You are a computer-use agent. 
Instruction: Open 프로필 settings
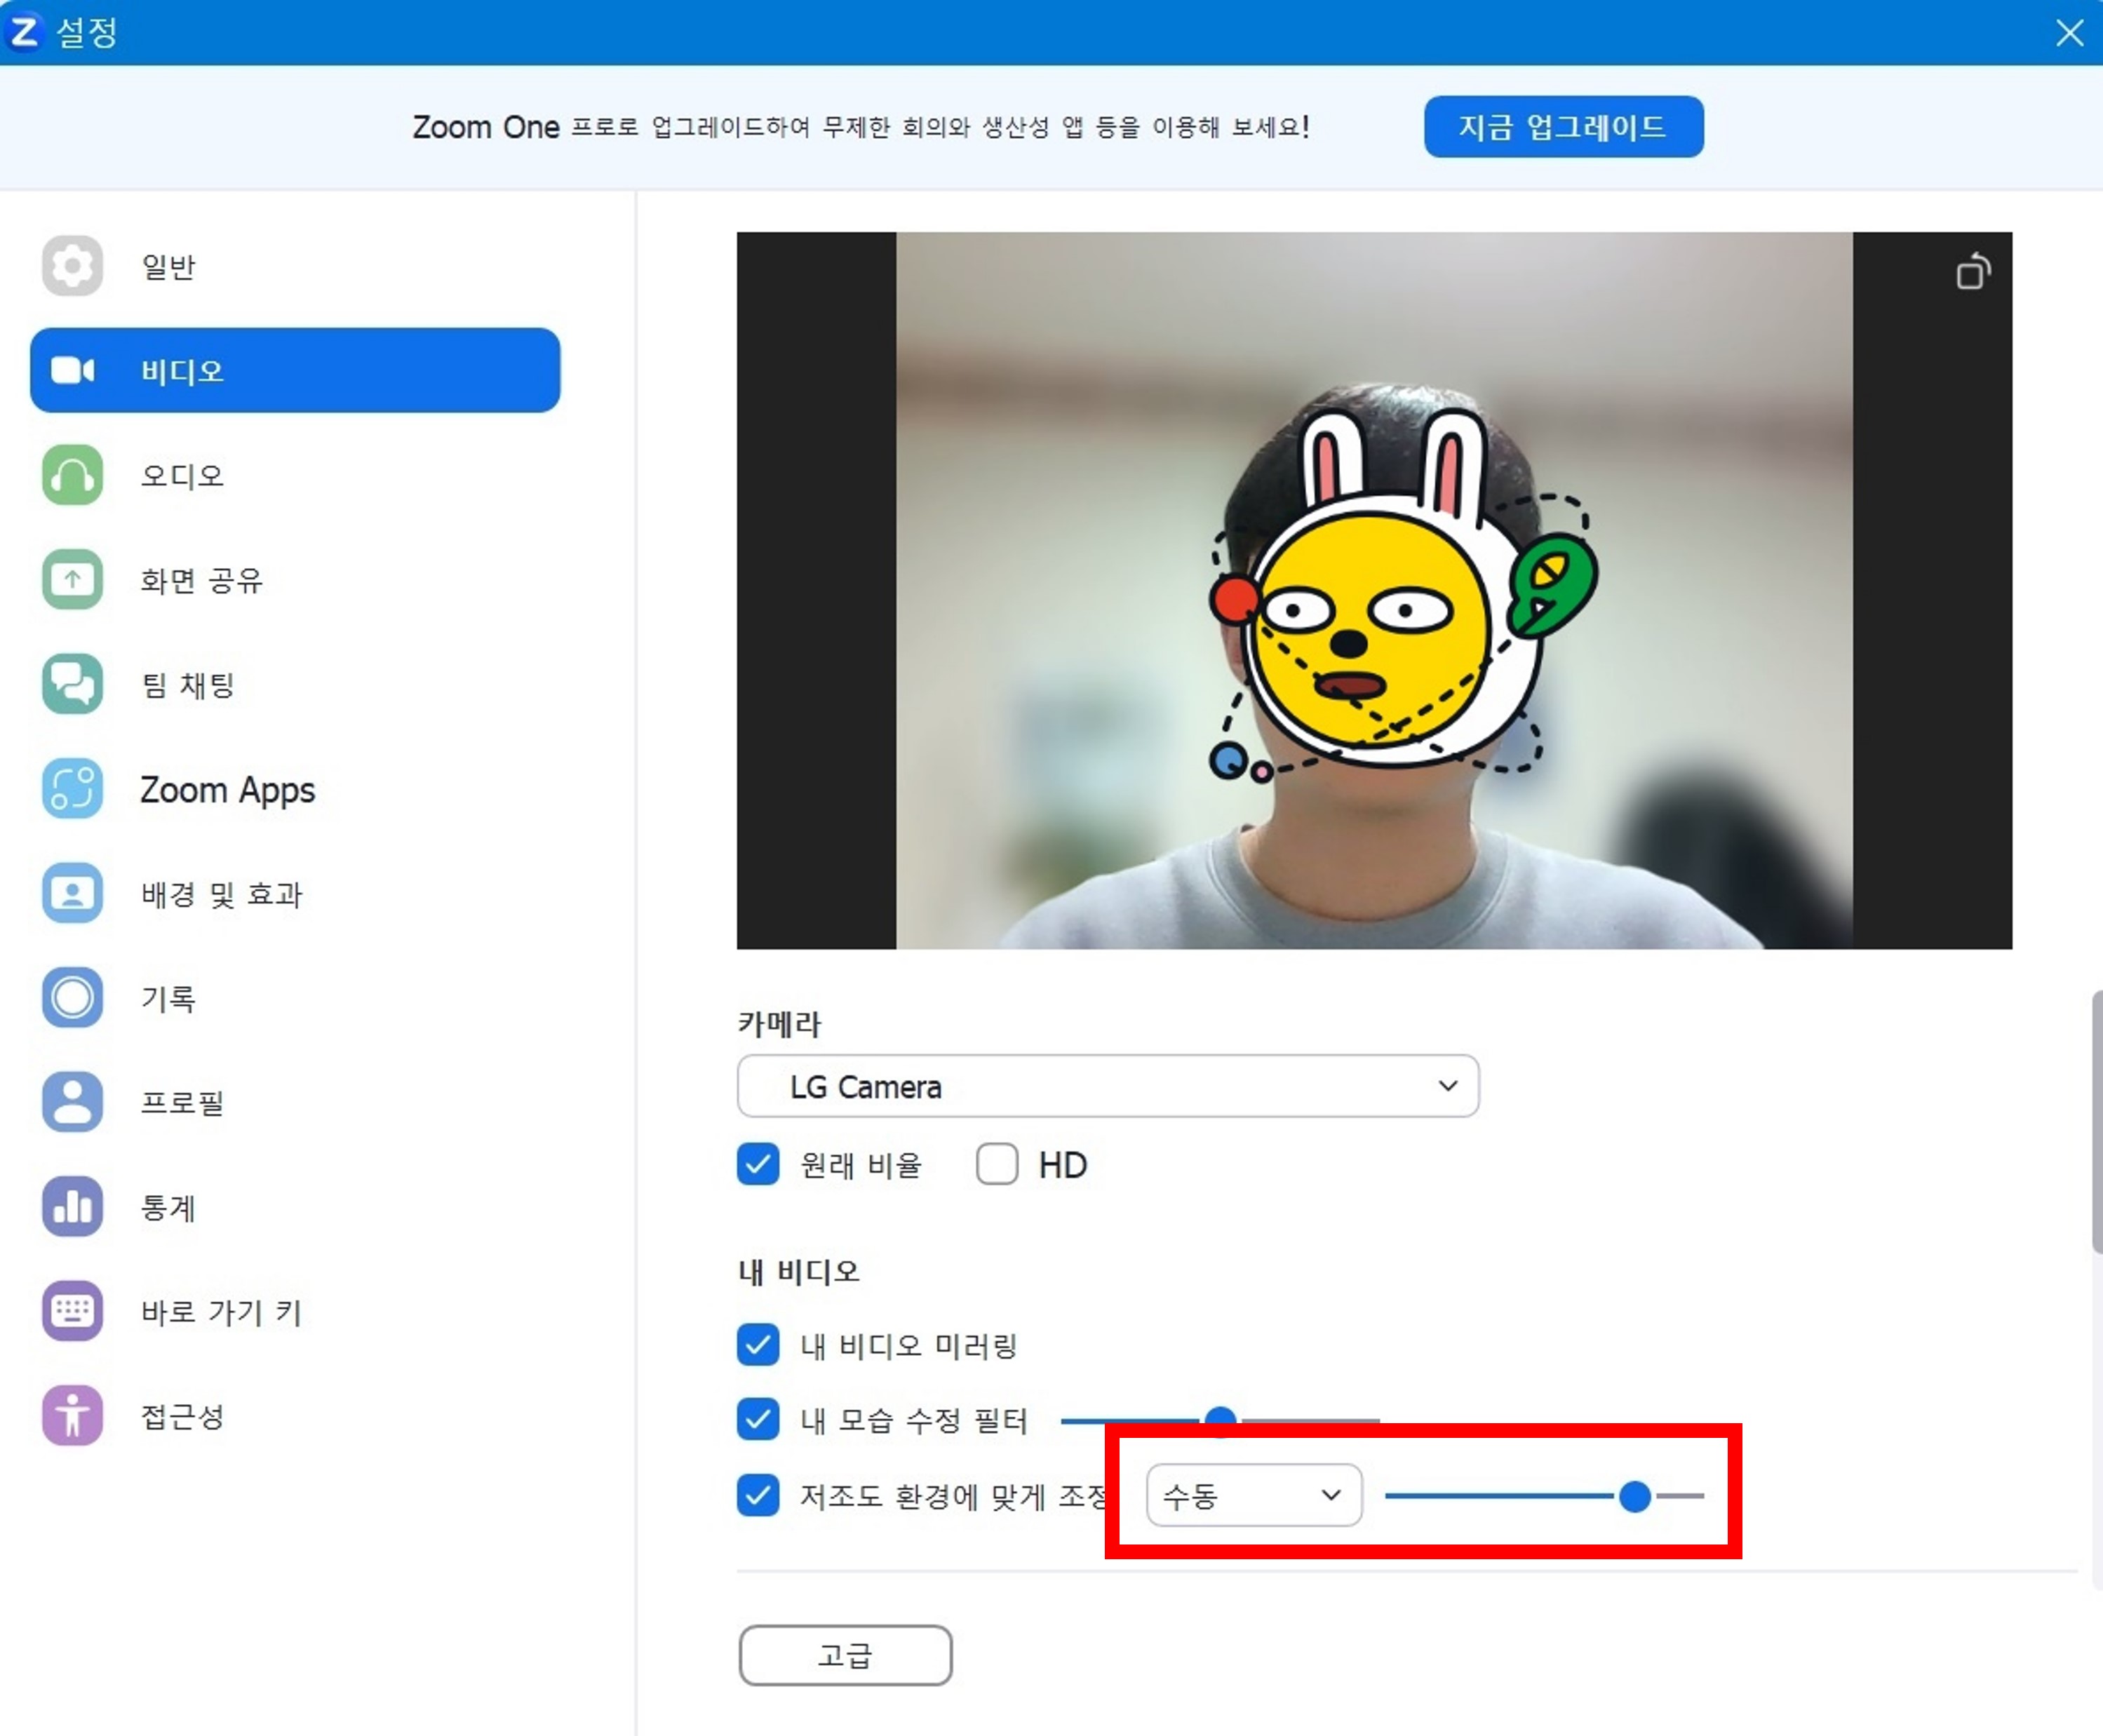pyautogui.click(x=295, y=1102)
